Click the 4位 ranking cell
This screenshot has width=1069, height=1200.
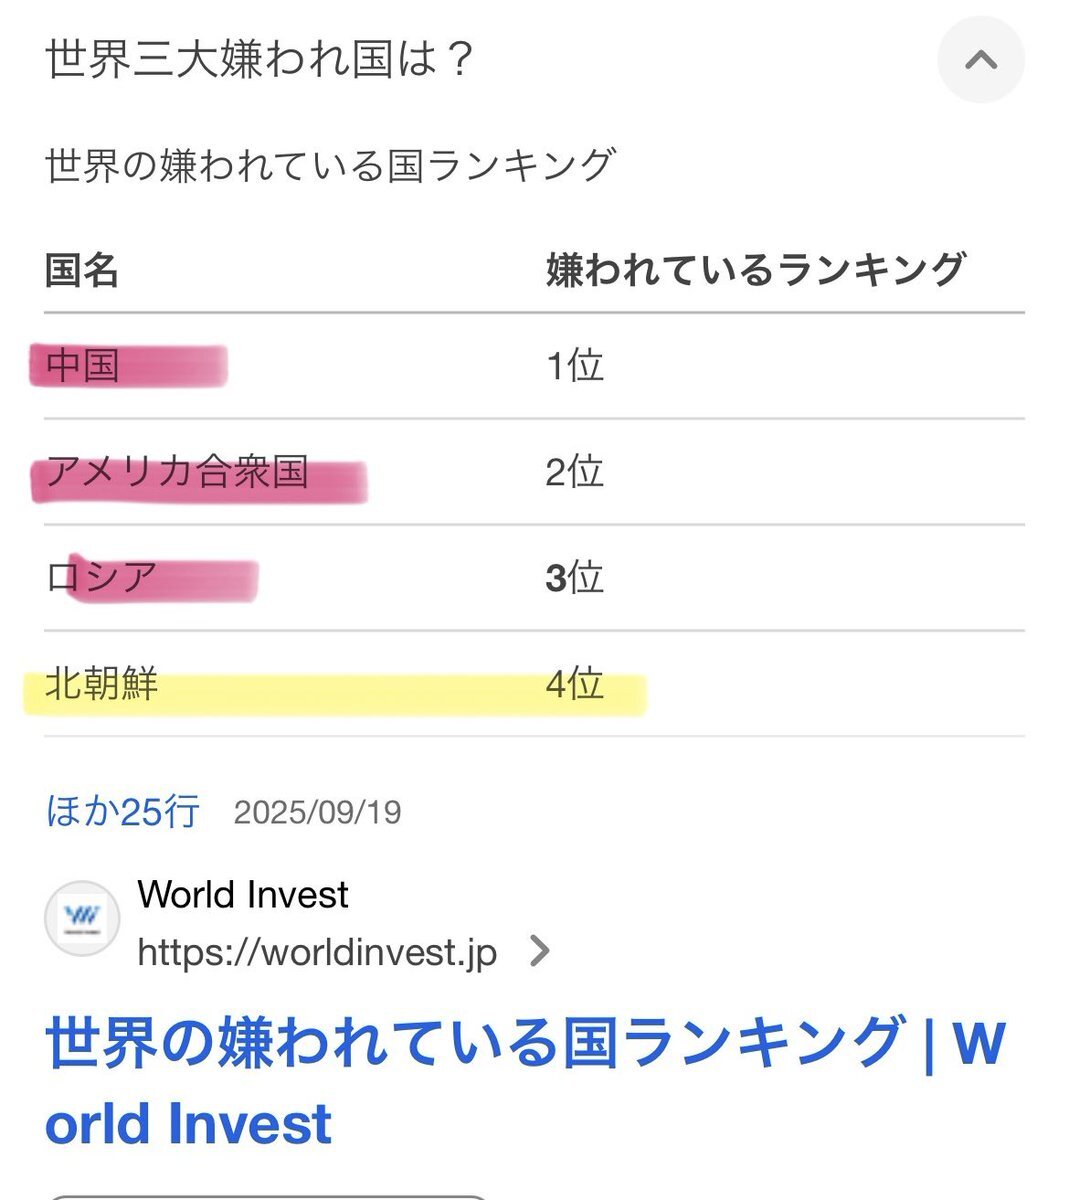[x=575, y=684]
